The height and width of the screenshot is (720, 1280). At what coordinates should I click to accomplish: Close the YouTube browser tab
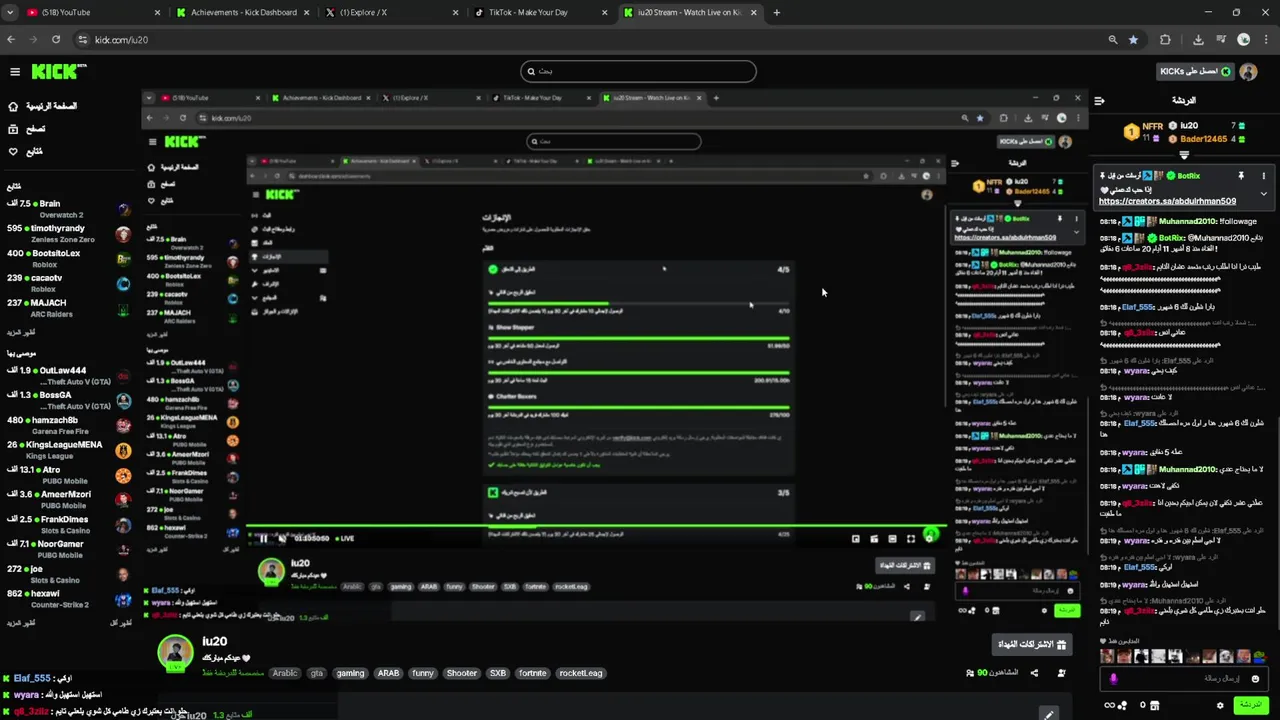[x=157, y=12]
